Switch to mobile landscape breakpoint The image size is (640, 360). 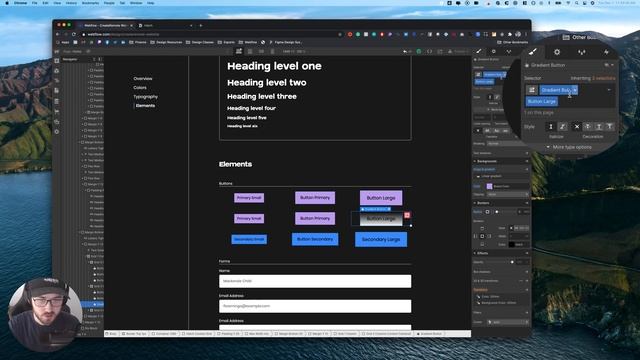261,51
